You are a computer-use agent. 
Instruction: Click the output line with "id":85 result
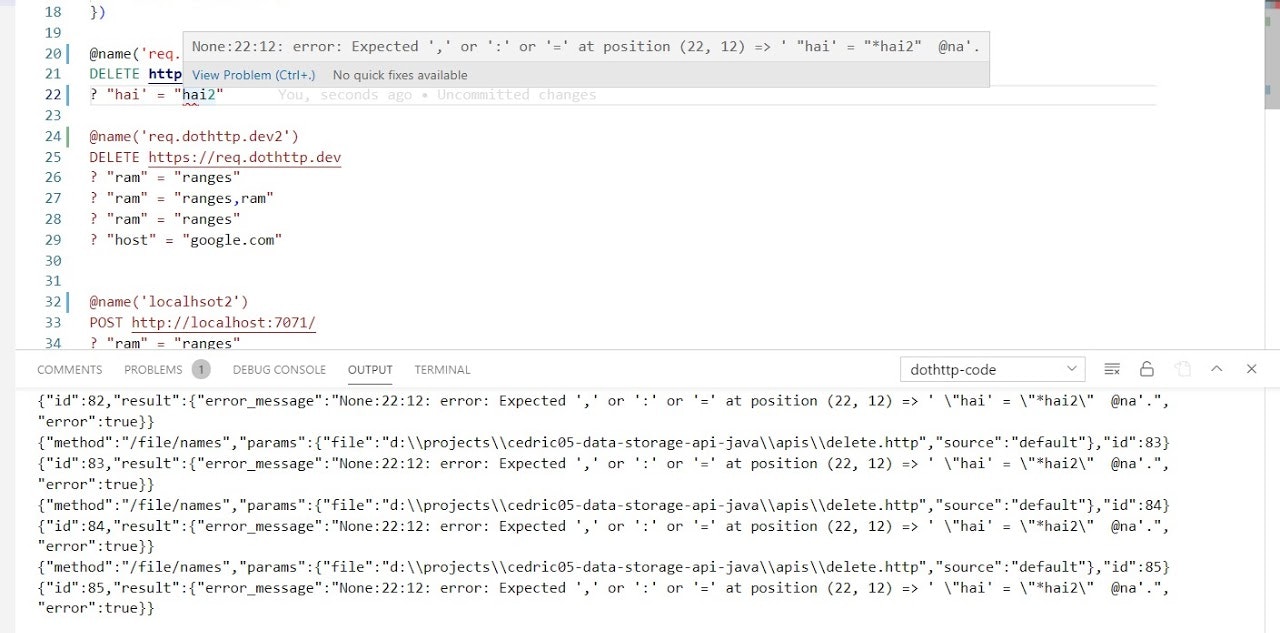[603, 598]
